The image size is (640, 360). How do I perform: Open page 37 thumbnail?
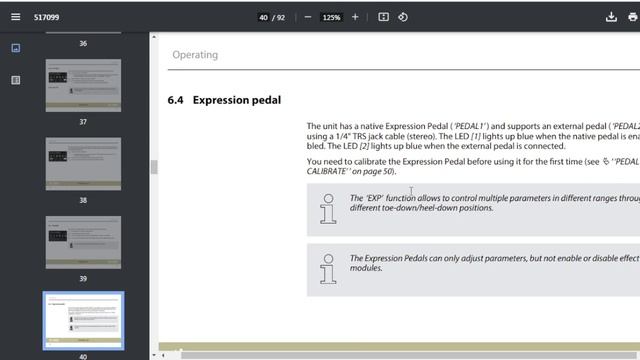[x=83, y=85]
